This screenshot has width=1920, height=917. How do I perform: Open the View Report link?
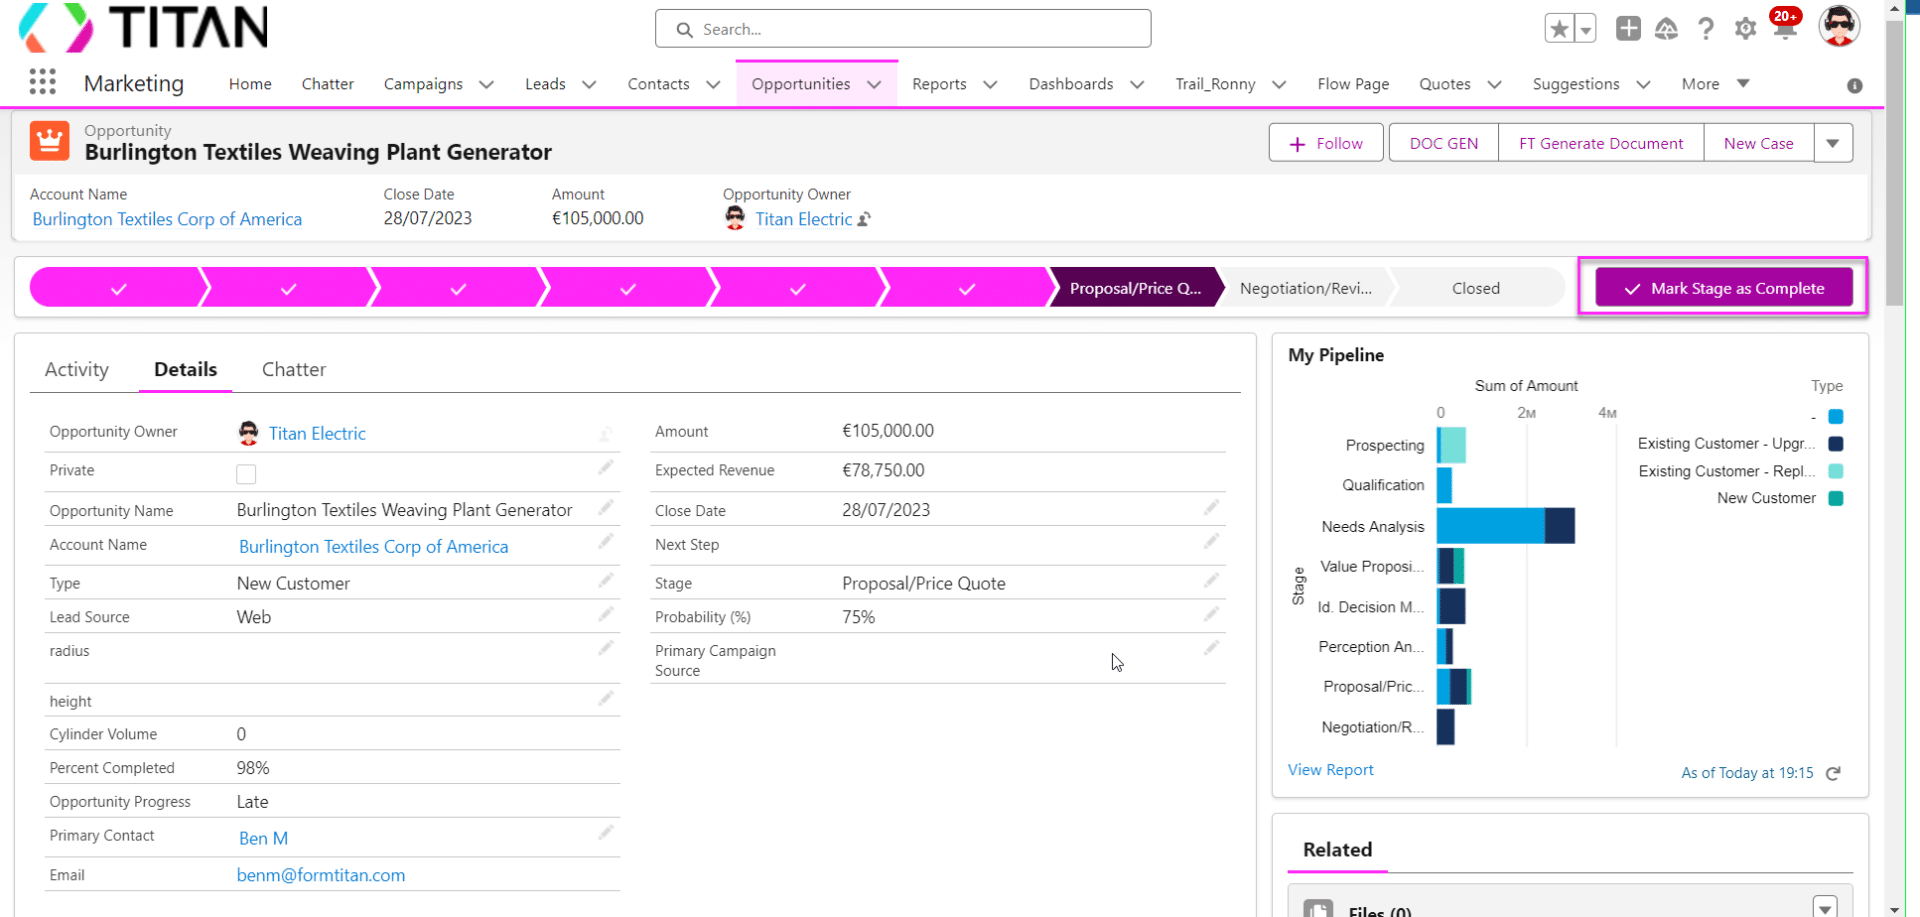click(1330, 770)
